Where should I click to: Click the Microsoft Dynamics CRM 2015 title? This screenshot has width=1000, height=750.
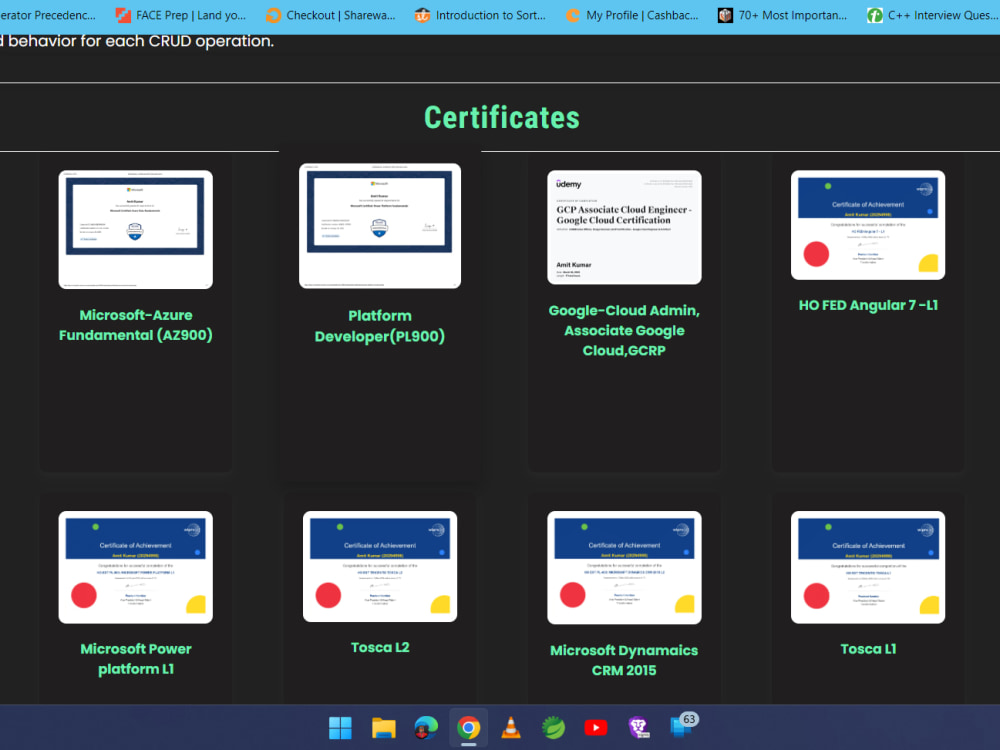(x=624, y=660)
